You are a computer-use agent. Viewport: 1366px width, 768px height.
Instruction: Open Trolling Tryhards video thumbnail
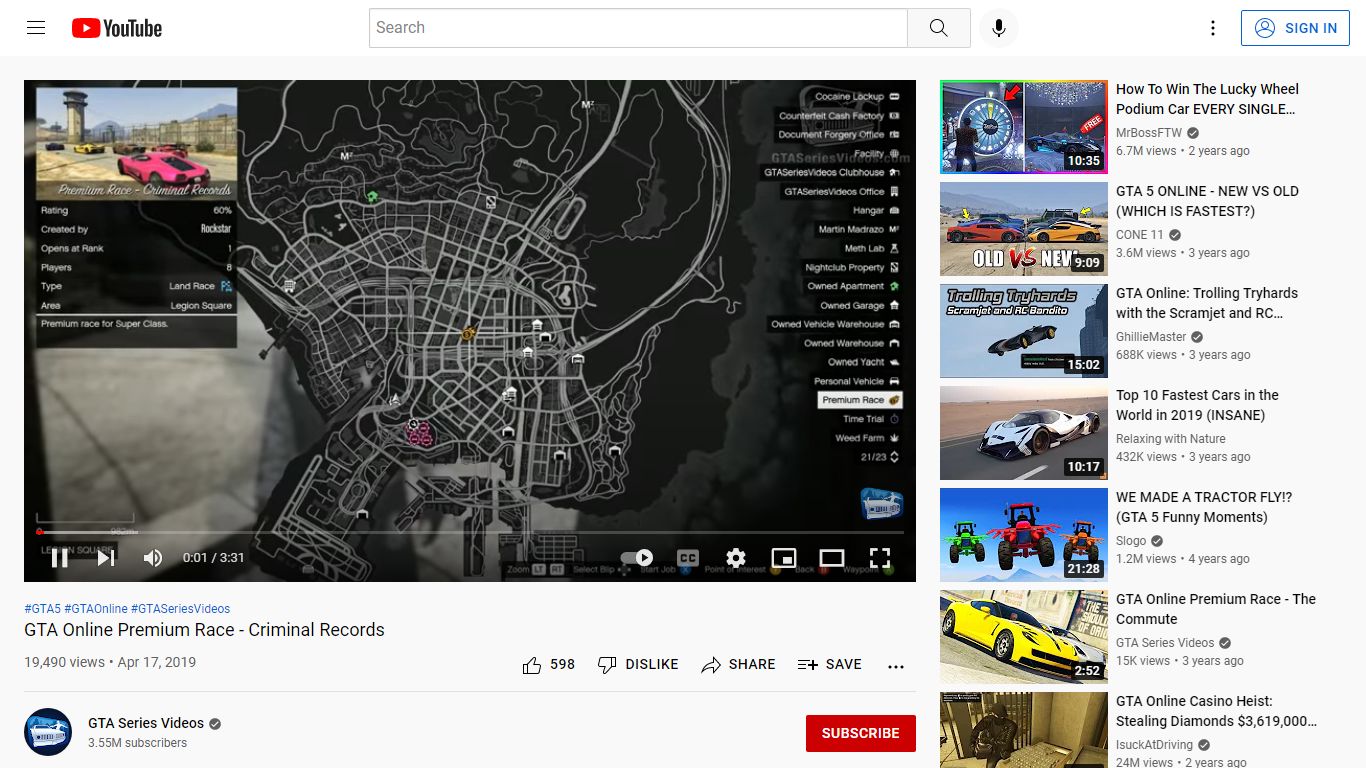(1024, 331)
